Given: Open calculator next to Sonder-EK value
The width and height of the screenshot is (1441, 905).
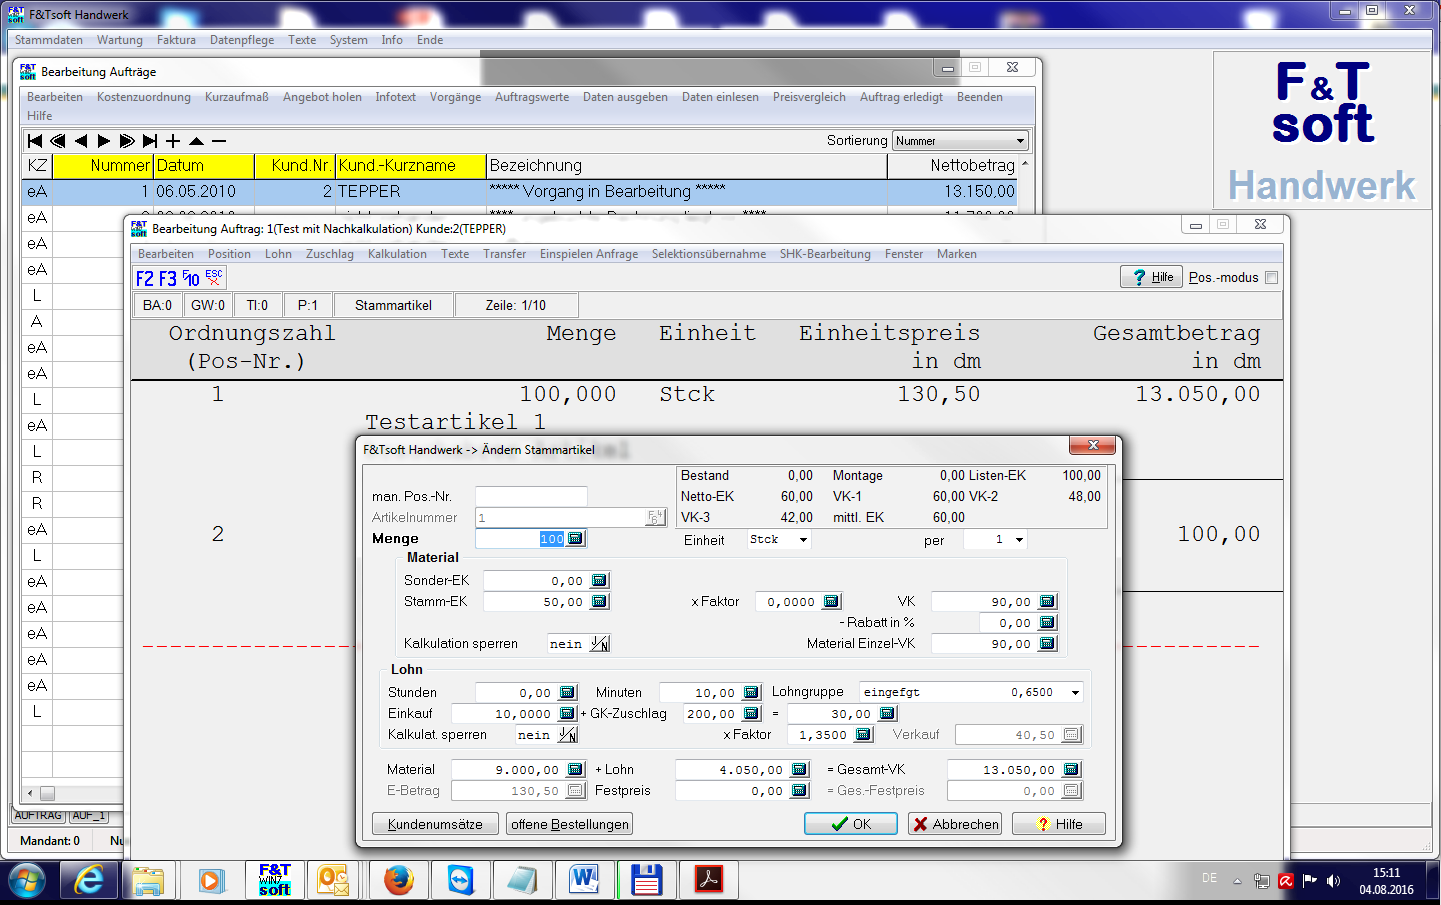Looking at the screenshot, I should pyautogui.click(x=599, y=581).
